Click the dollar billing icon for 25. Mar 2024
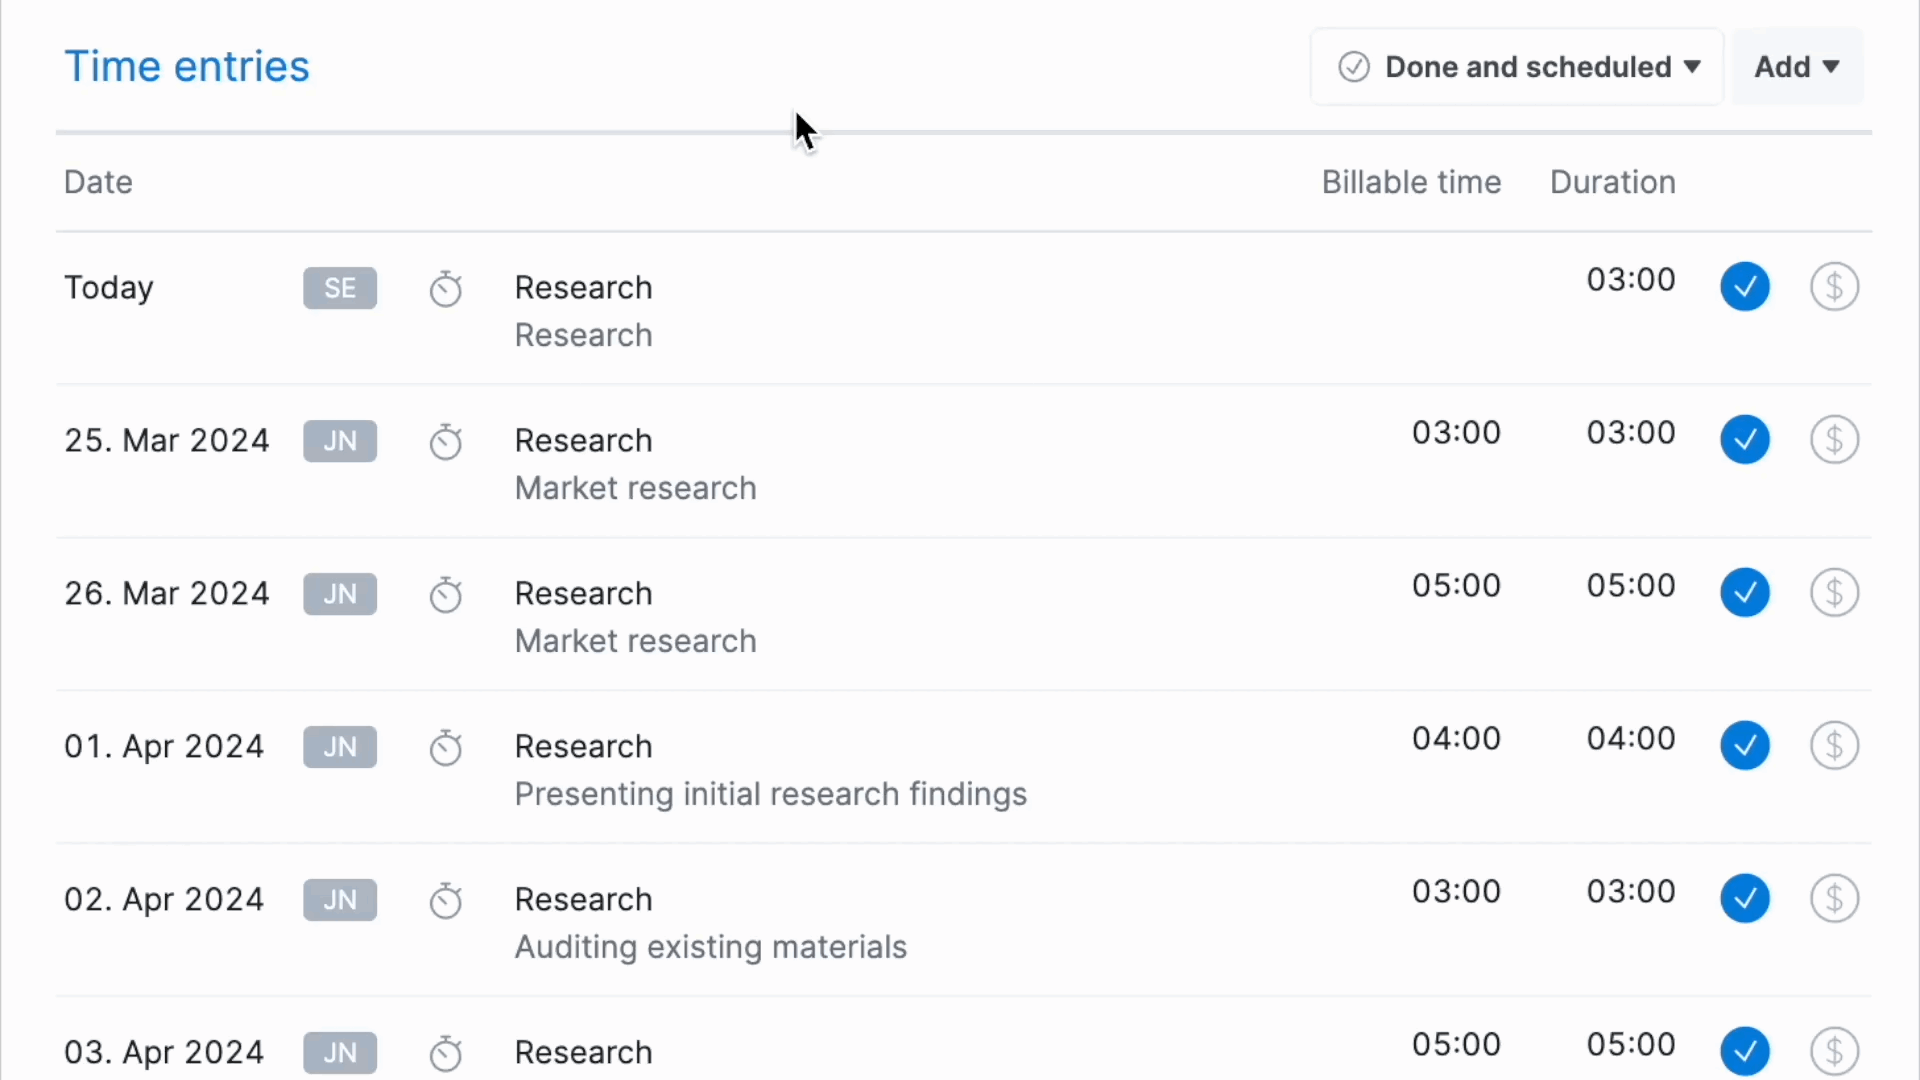Screen dimensions: 1920x1080 pyautogui.click(x=1835, y=440)
